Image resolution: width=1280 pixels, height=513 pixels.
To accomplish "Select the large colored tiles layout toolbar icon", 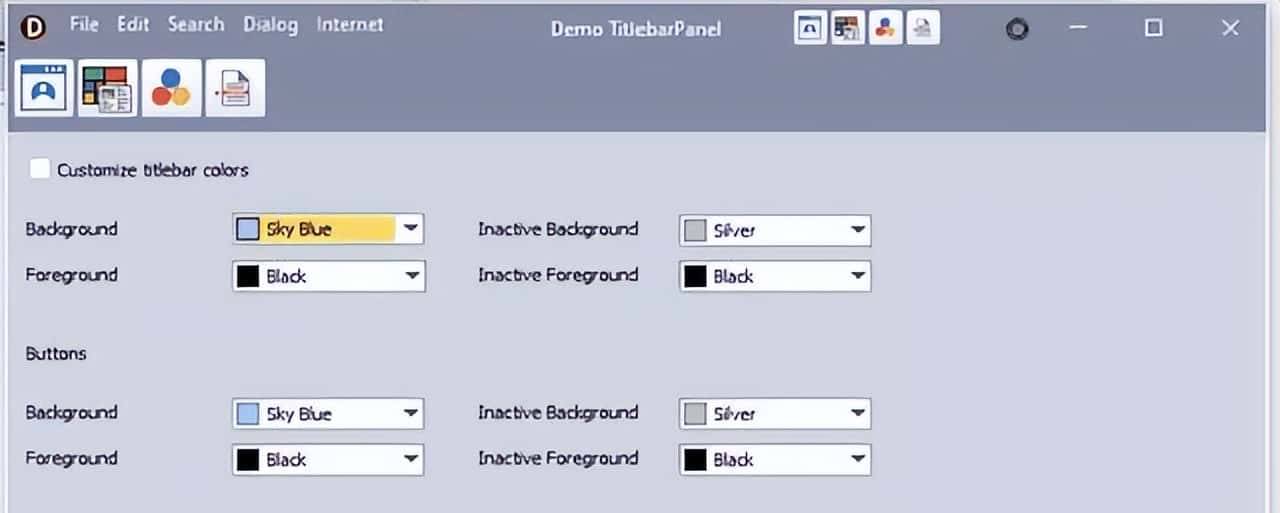I will click(x=108, y=88).
